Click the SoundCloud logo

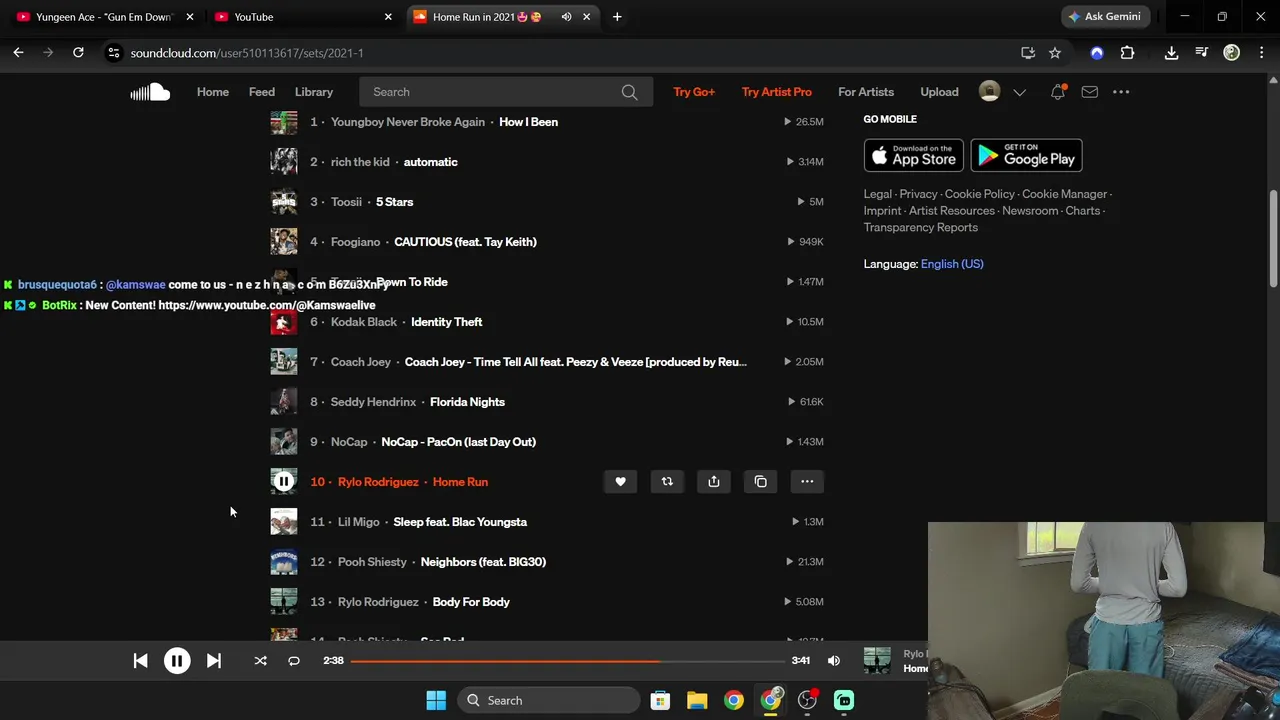click(x=150, y=92)
